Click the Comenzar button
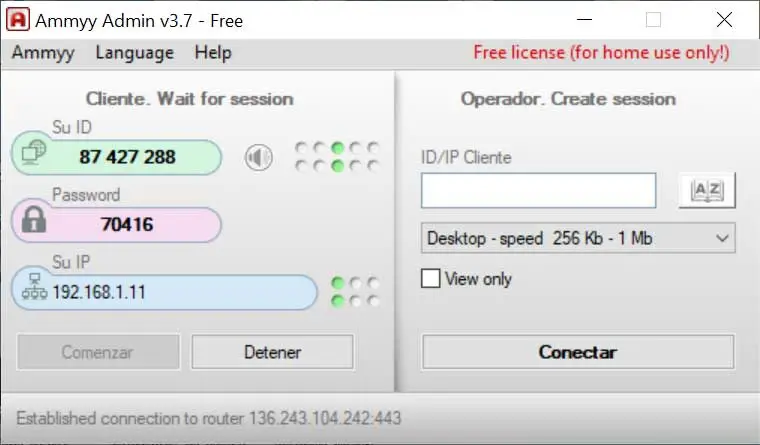The height and width of the screenshot is (445, 760). pos(98,352)
